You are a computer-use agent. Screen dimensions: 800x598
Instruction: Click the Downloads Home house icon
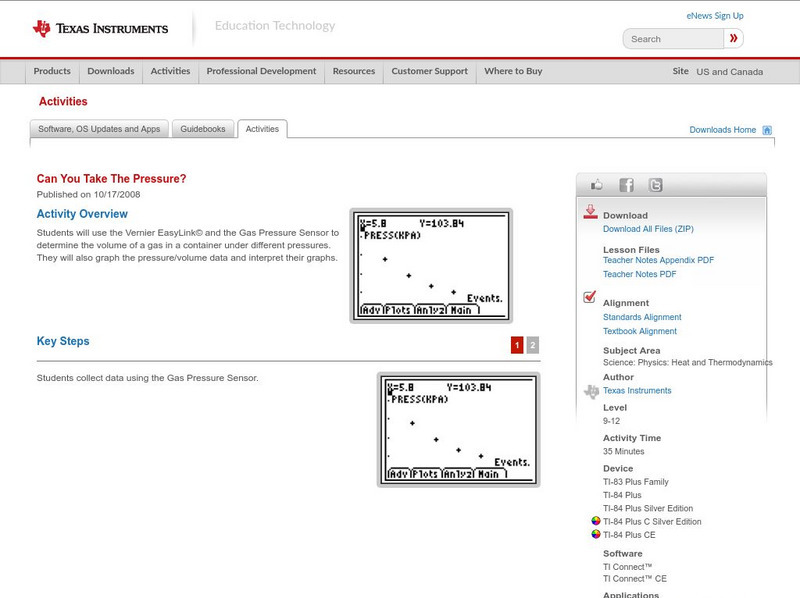(767, 130)
